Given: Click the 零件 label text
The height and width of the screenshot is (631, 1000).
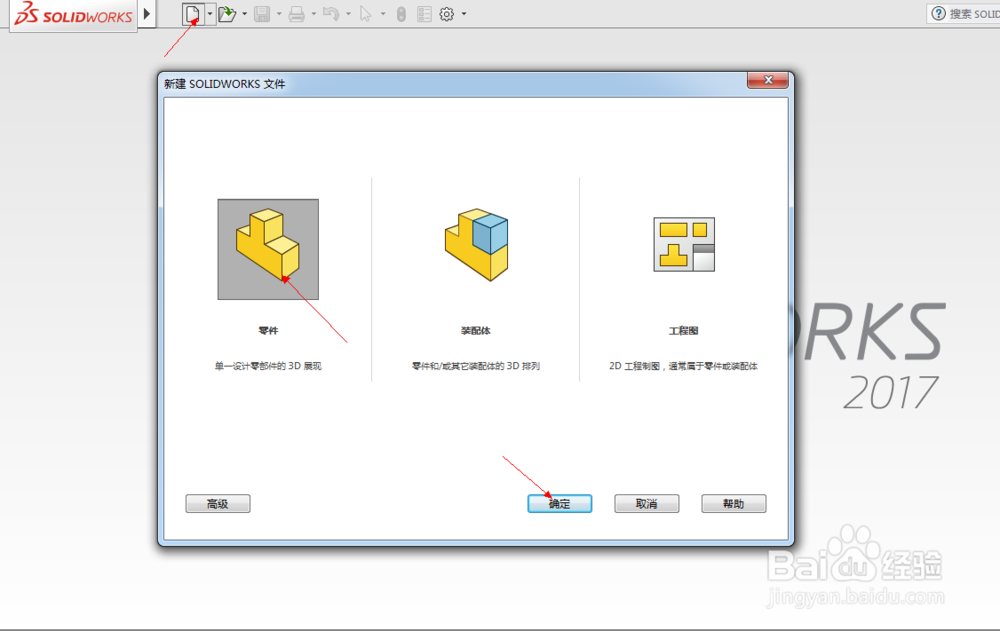Looking at the screenshot, I should click(268, 330).
